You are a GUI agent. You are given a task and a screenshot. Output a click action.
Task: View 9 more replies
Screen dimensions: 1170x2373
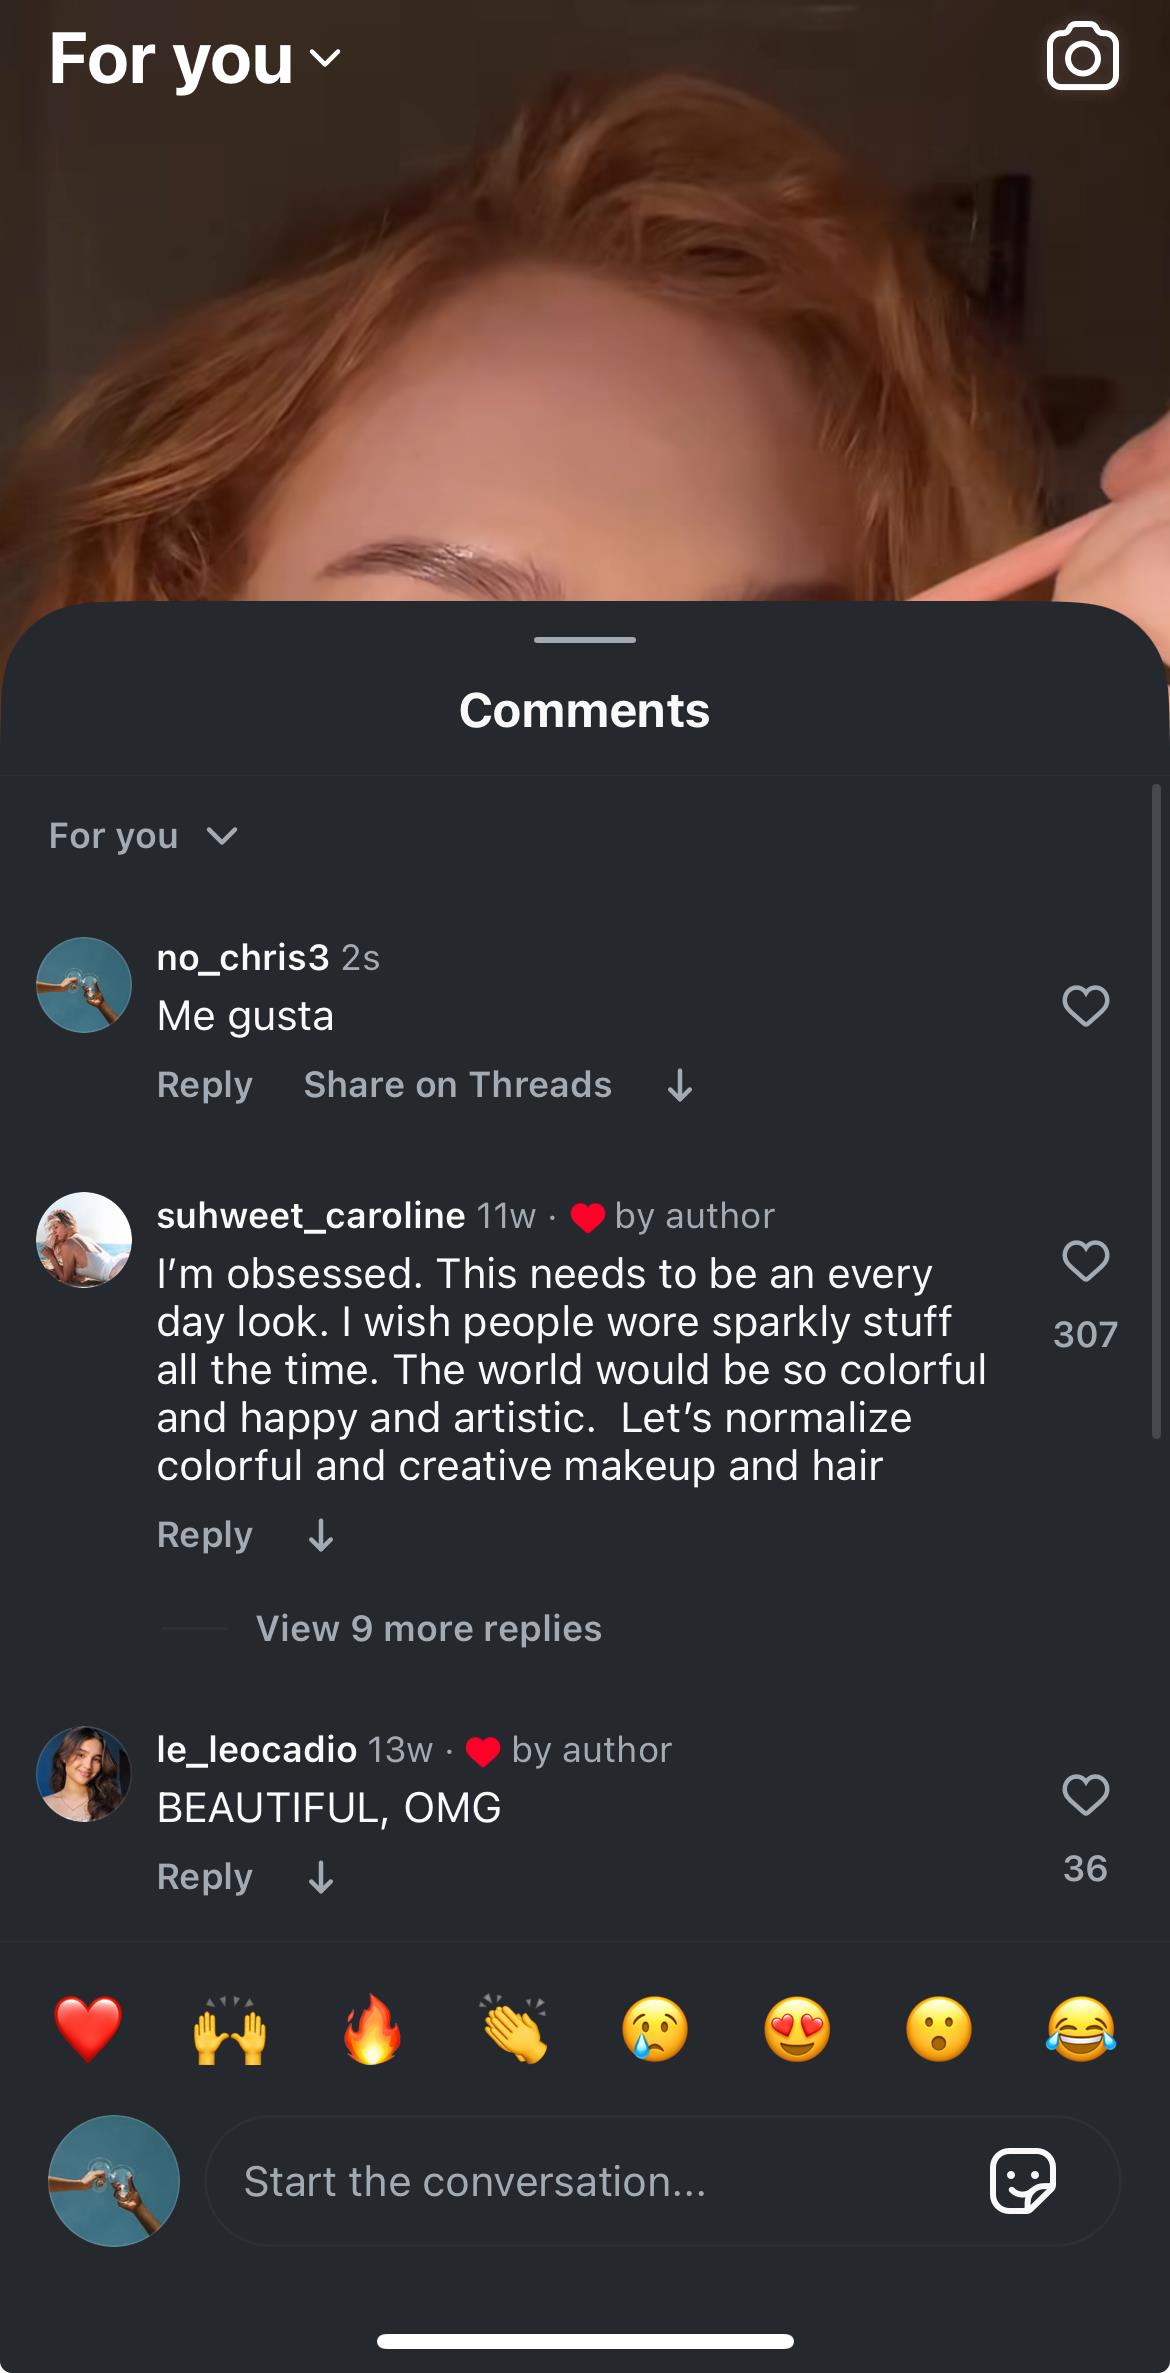click(x=428, y=1629)
